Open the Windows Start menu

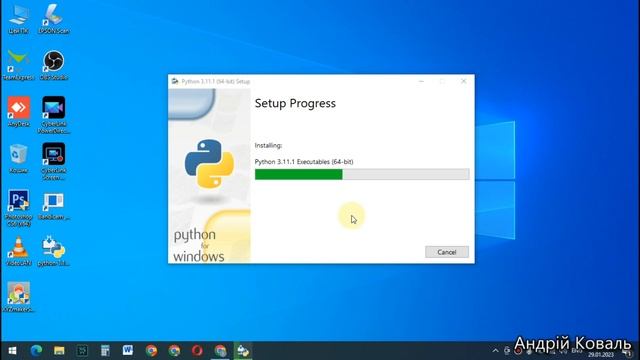point(12,351)
